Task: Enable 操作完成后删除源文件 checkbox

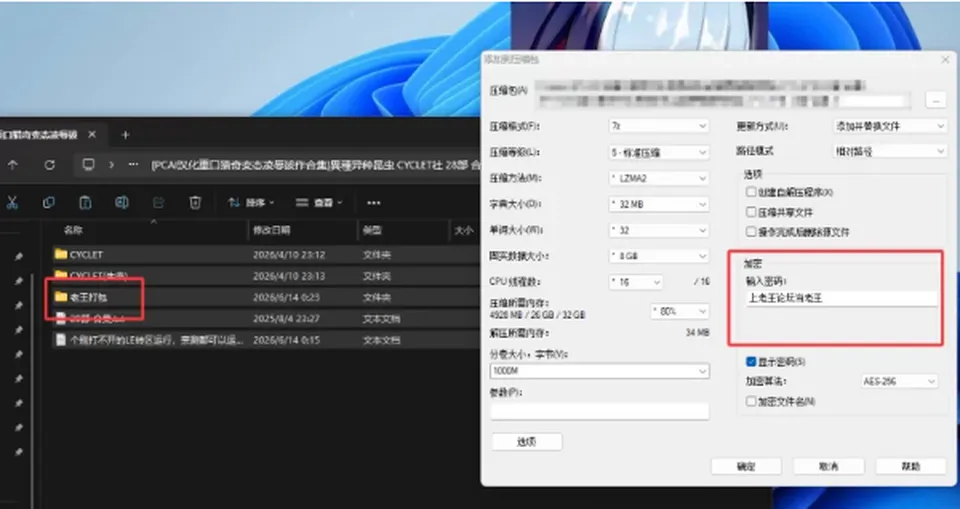Action: tap(751, 232)
